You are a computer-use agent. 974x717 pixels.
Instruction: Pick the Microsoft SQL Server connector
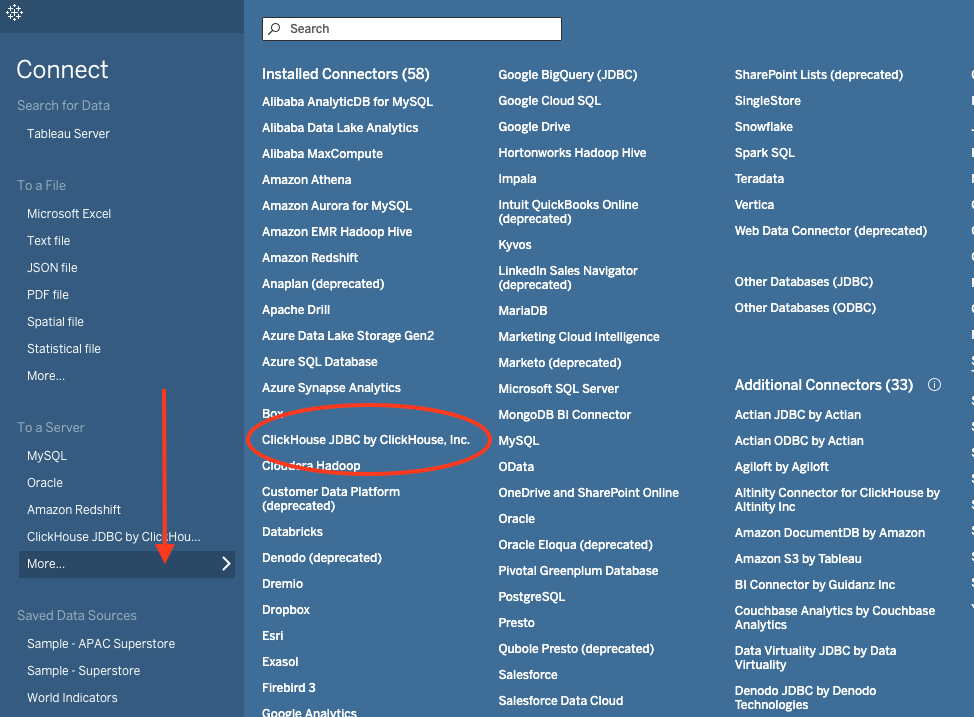pos(558,389)
